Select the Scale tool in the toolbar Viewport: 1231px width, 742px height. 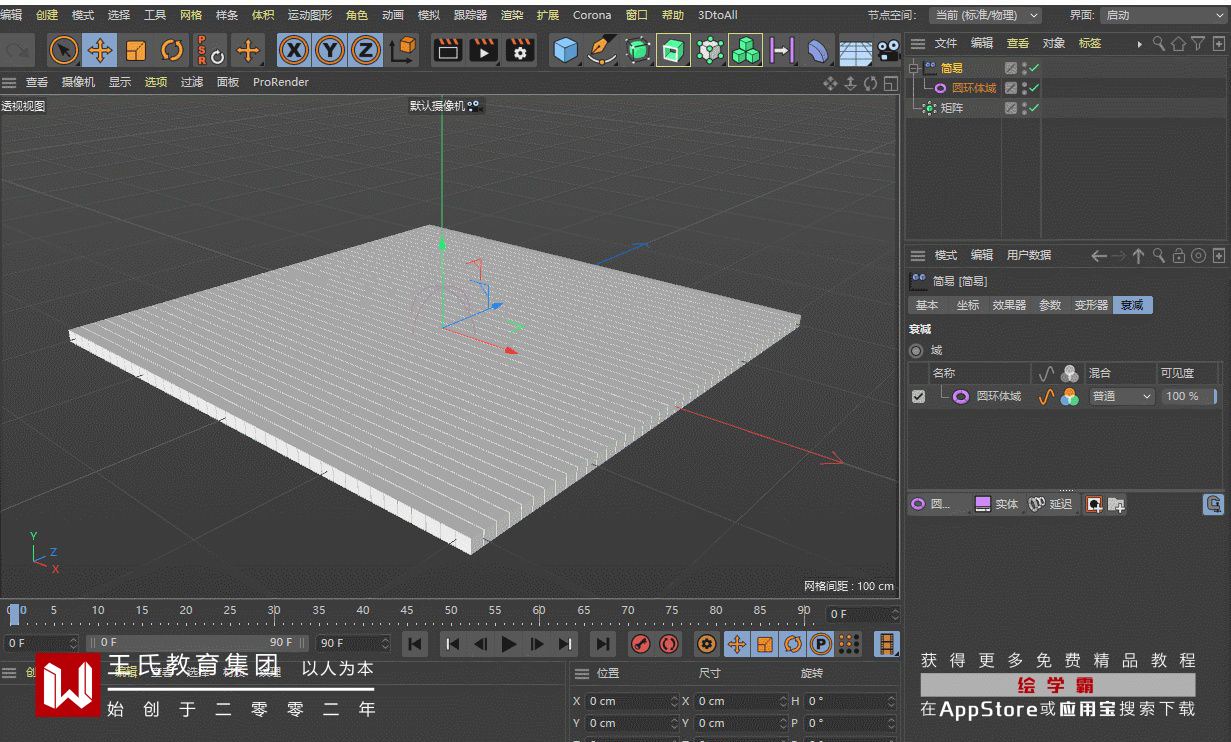pos(136,50)
